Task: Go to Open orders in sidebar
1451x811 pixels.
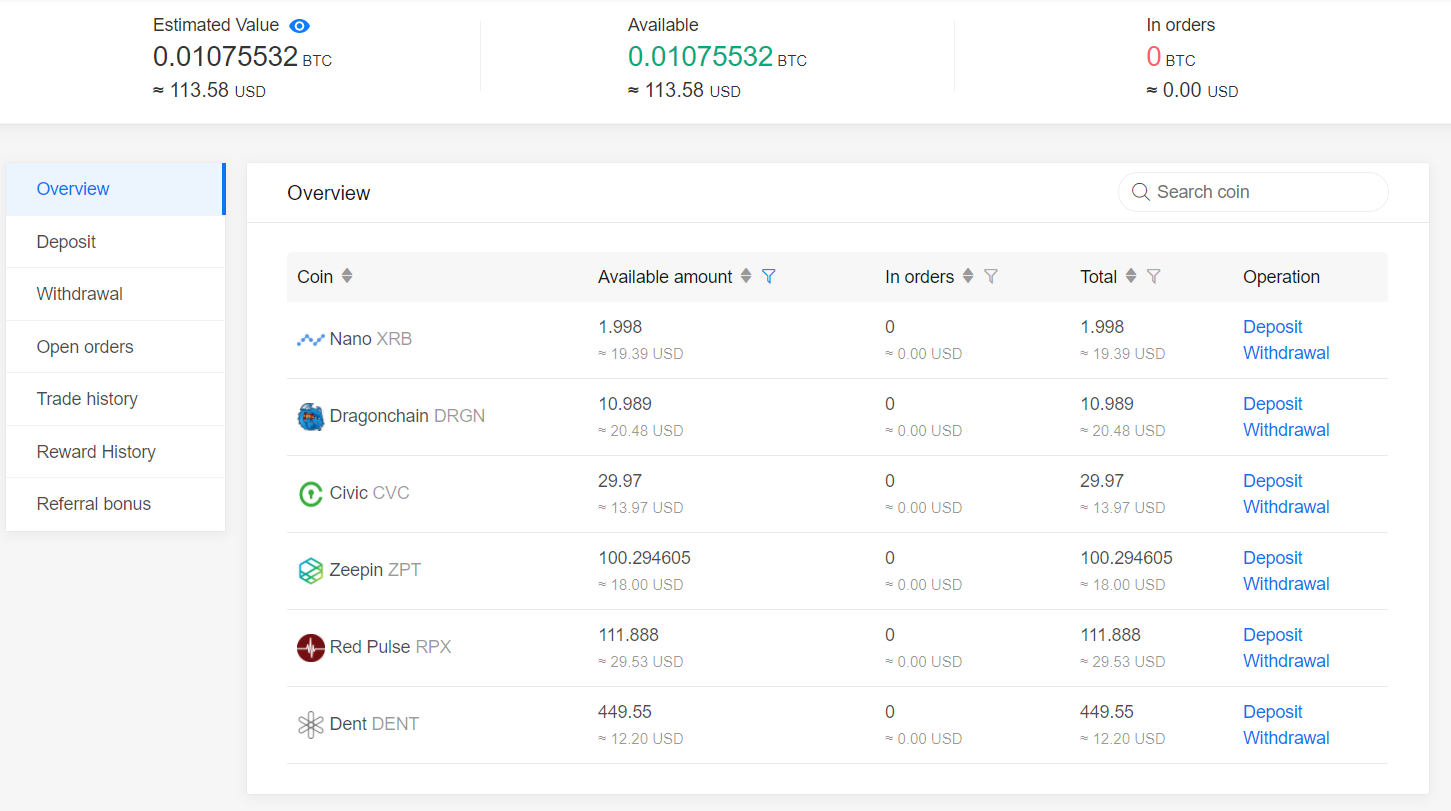Action: coord(115,347)
